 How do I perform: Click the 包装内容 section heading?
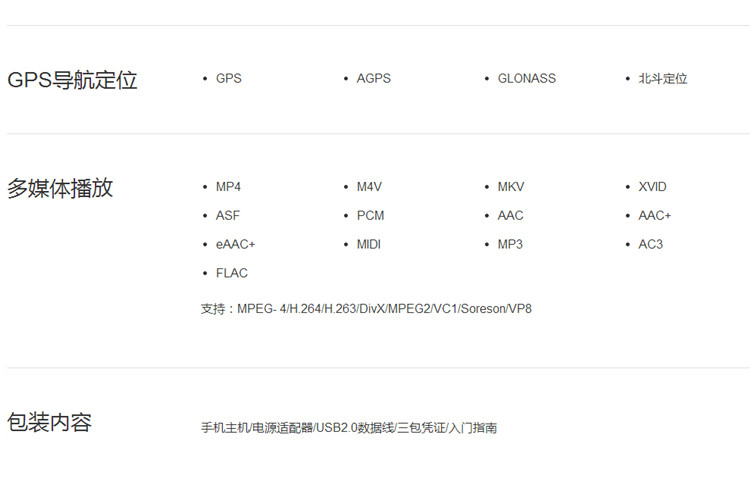pyautogui.click(x=49, y=422)
